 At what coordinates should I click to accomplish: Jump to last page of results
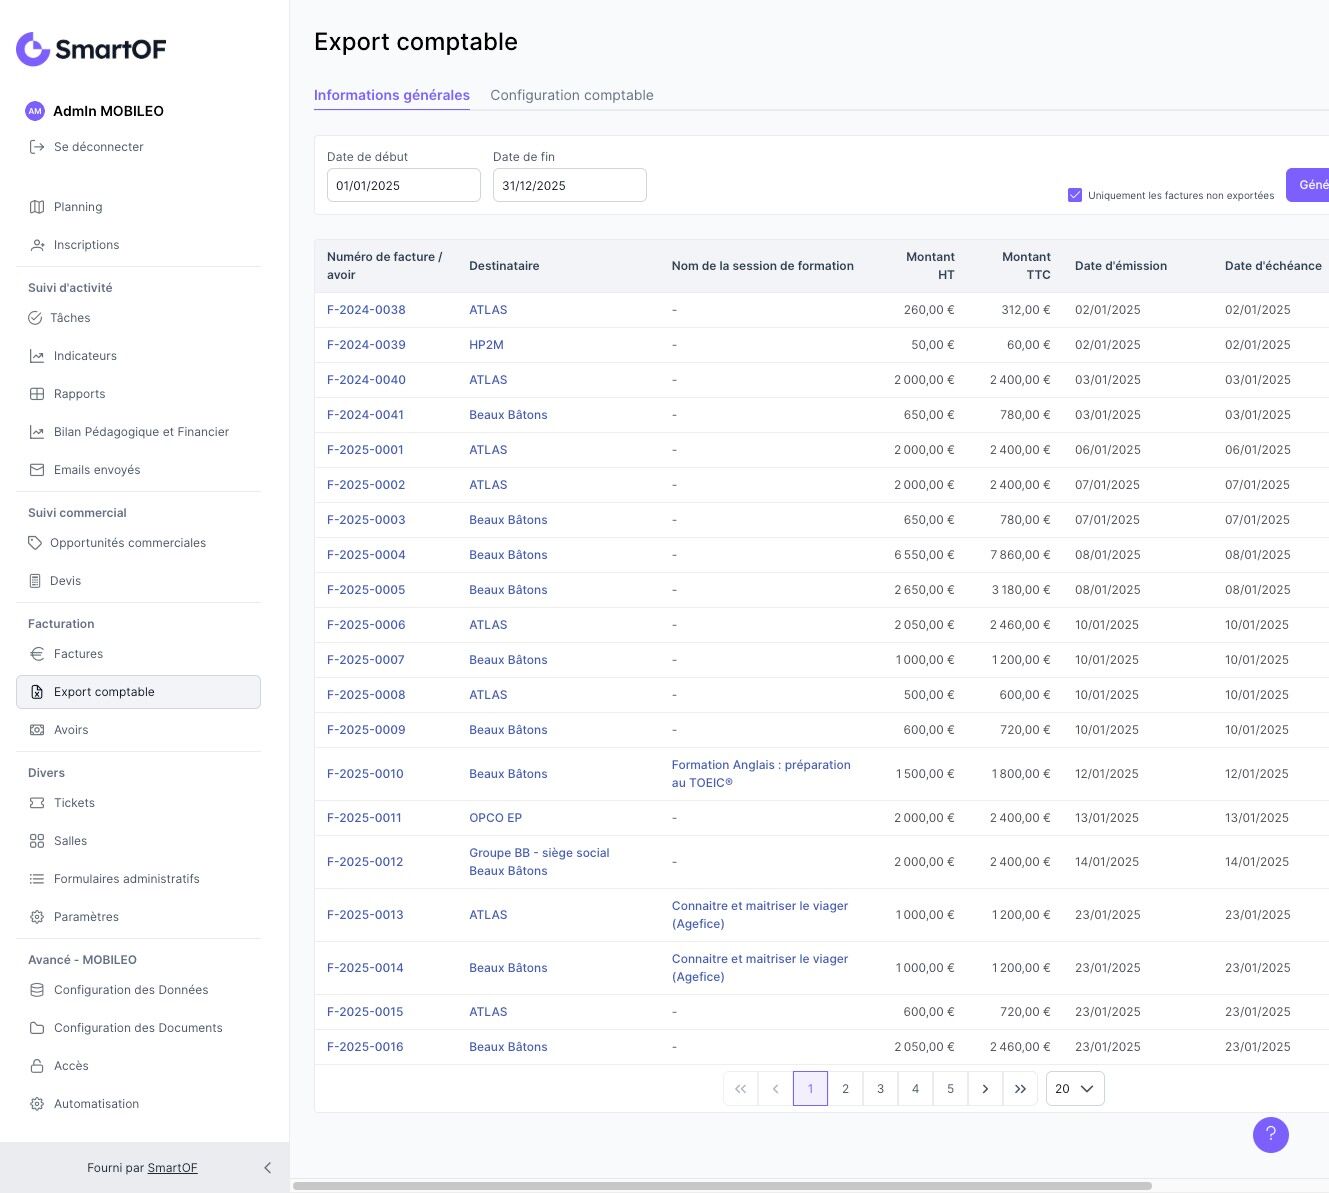point(1020,1089)
